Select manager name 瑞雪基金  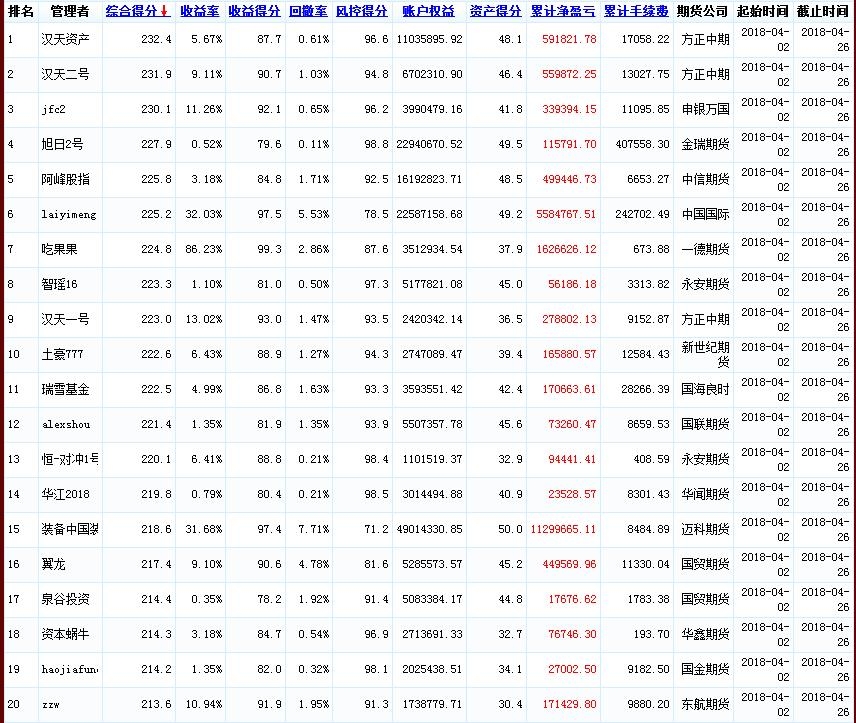pos(66,389)
